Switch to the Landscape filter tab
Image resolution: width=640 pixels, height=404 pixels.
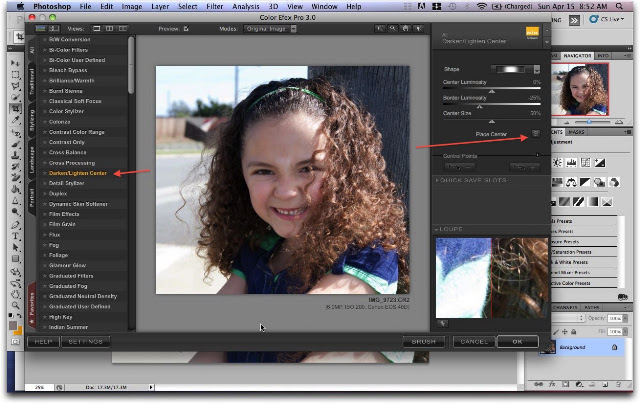[32, 160]
